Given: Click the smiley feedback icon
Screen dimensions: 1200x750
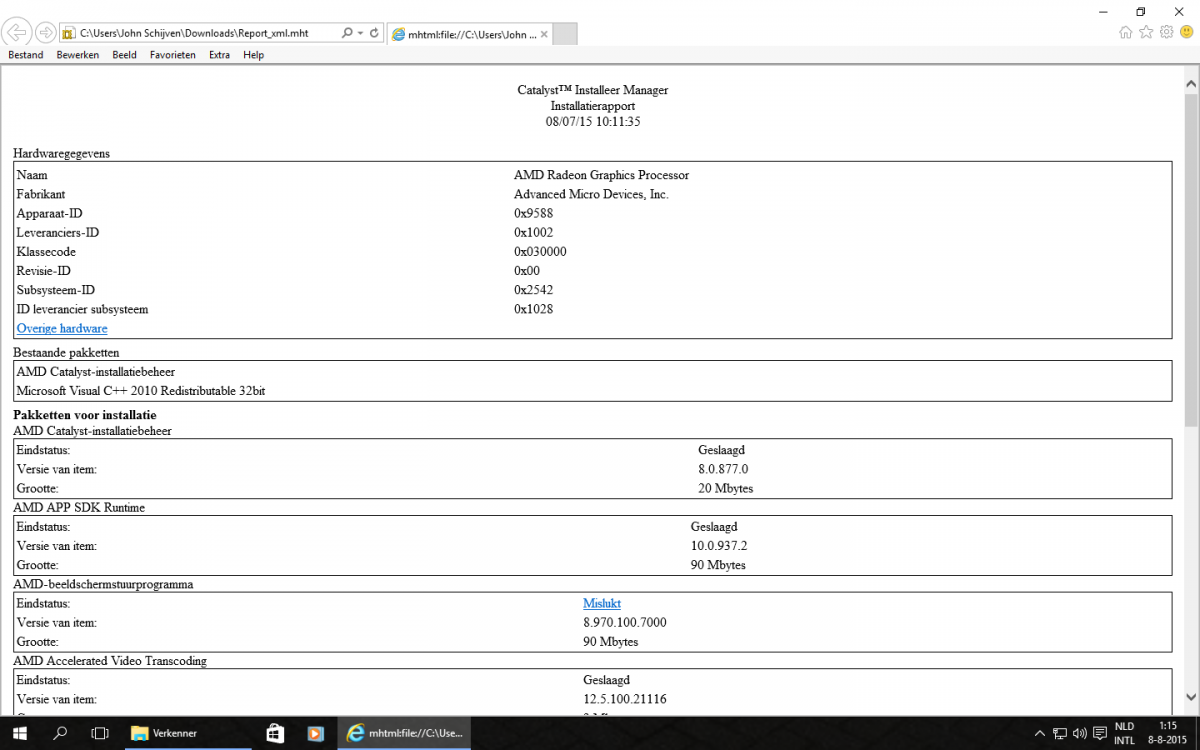Looking at the screenshot, I should (x=1186, y=33).
